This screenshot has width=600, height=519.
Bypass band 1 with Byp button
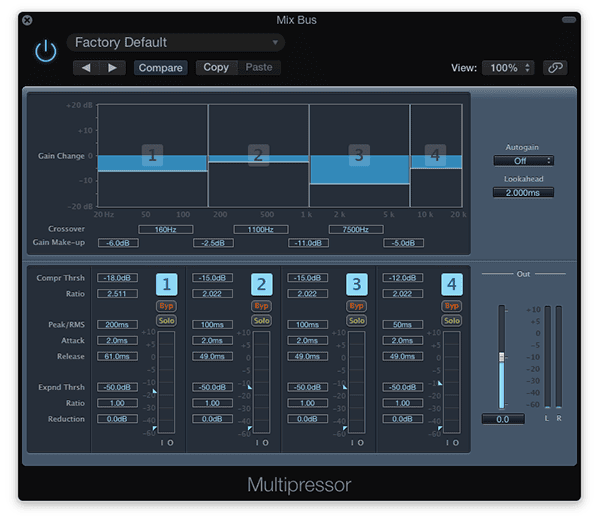click(166, 306)
